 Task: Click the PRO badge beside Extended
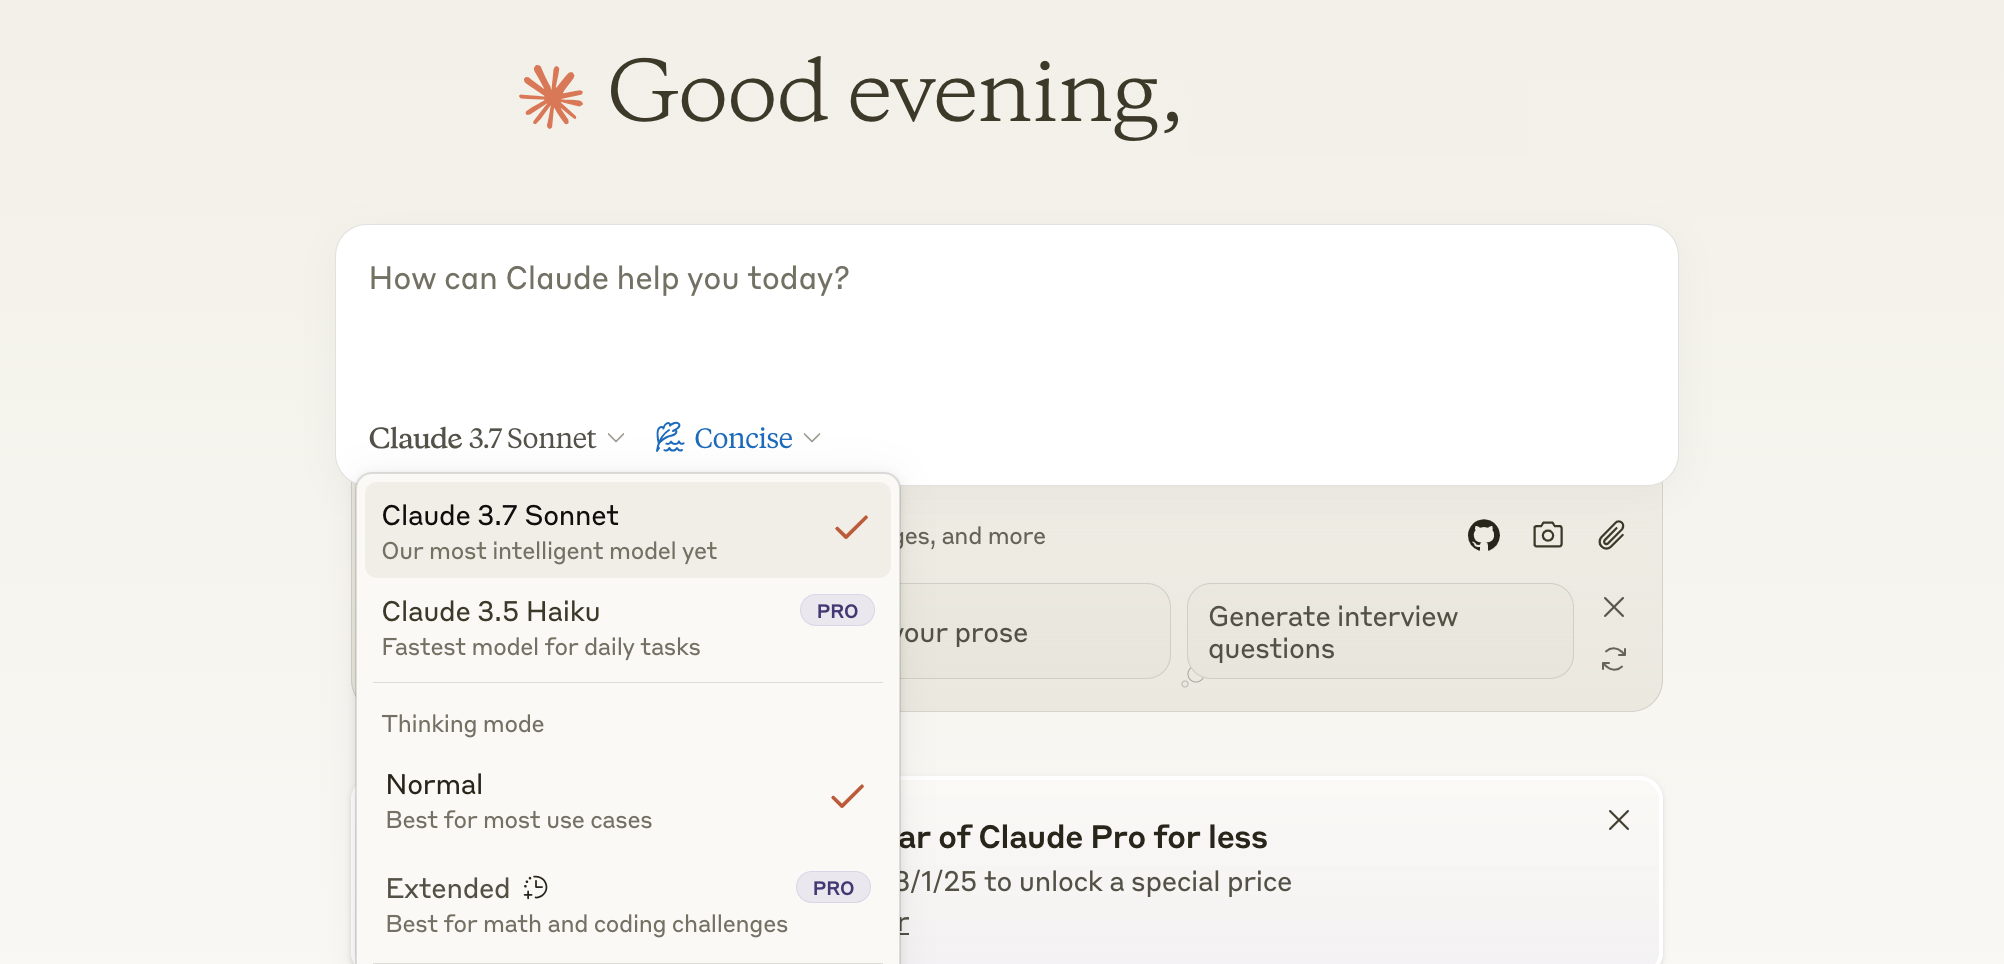[833, 888]
